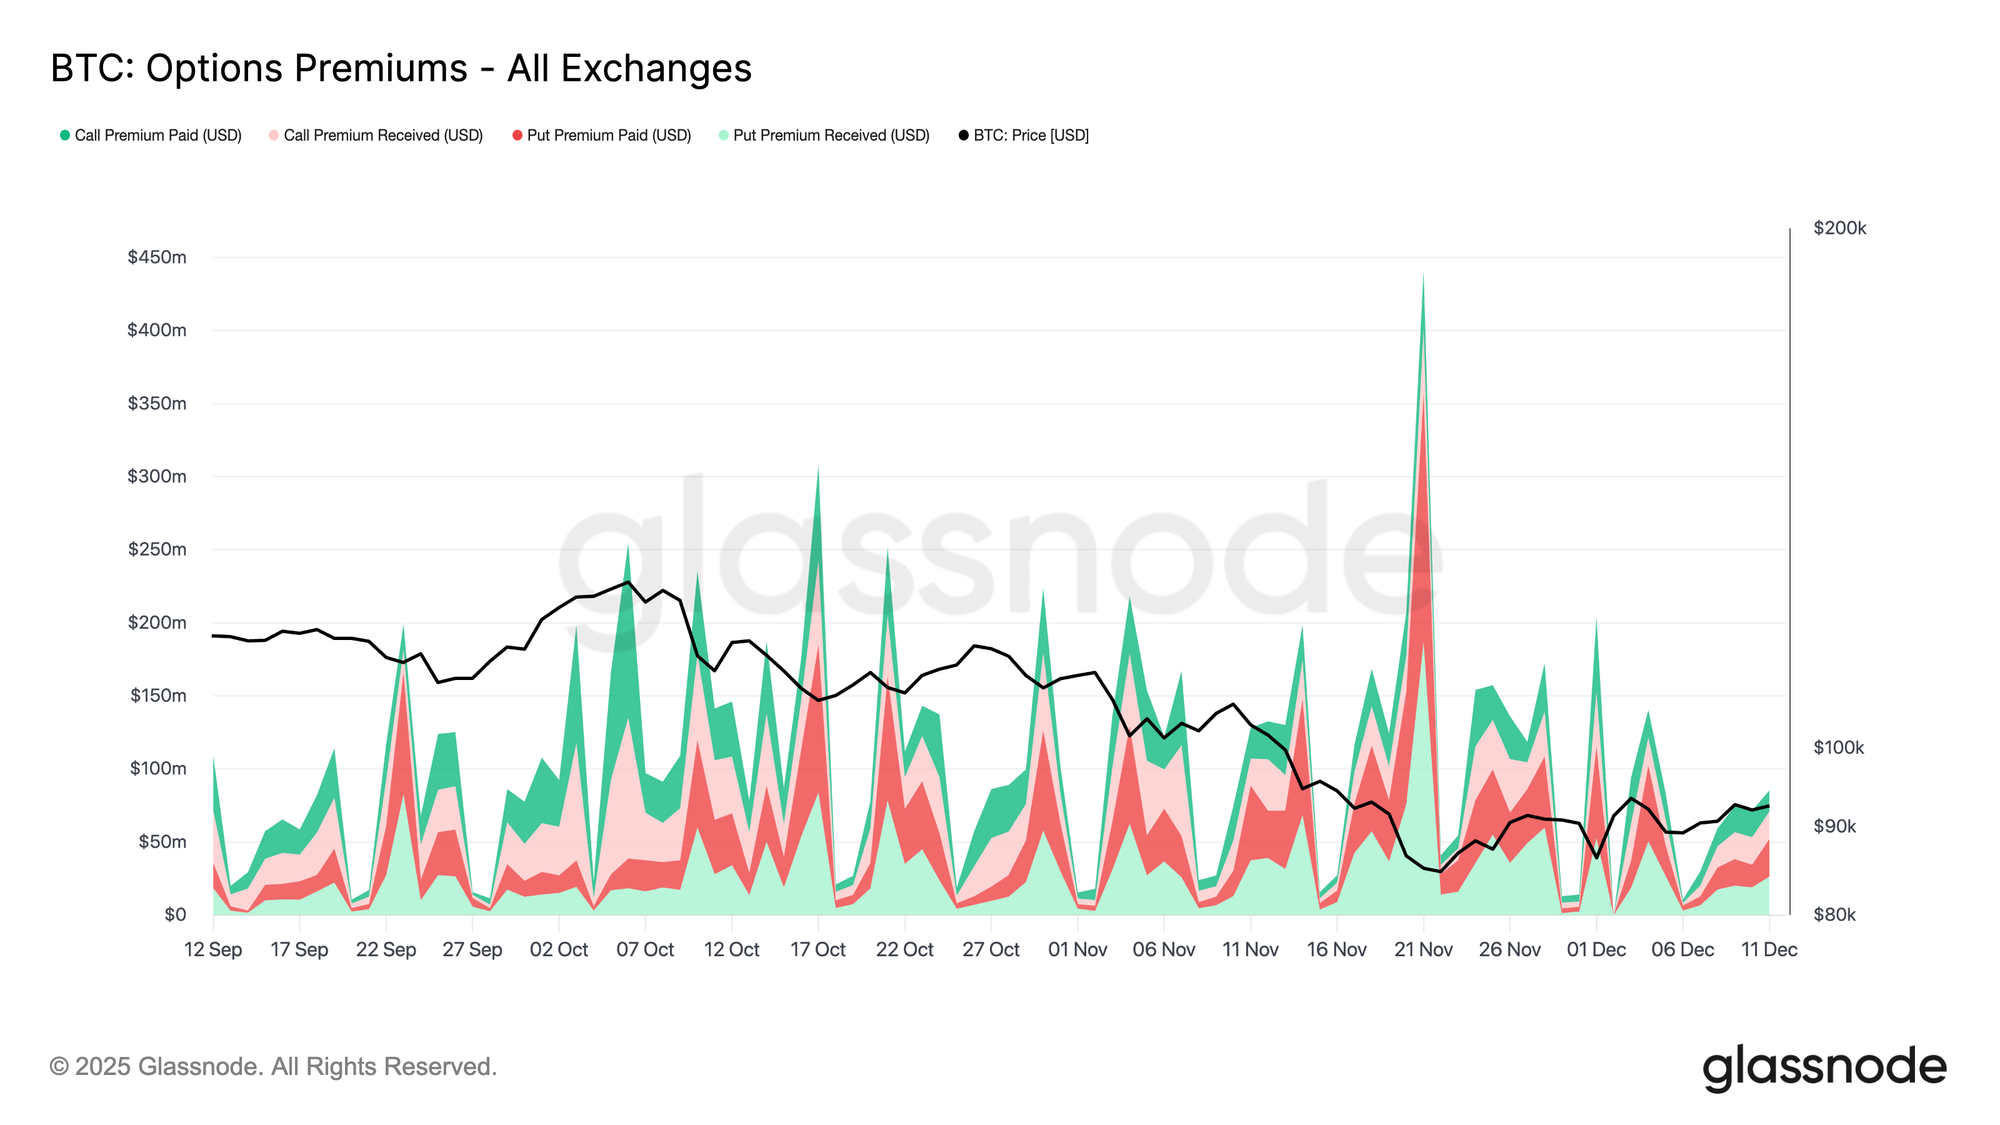This screenshot has width=2000, height=1125.
Task: Click the chart title BTC: Options Premiums
Action: tap(401, 68)
